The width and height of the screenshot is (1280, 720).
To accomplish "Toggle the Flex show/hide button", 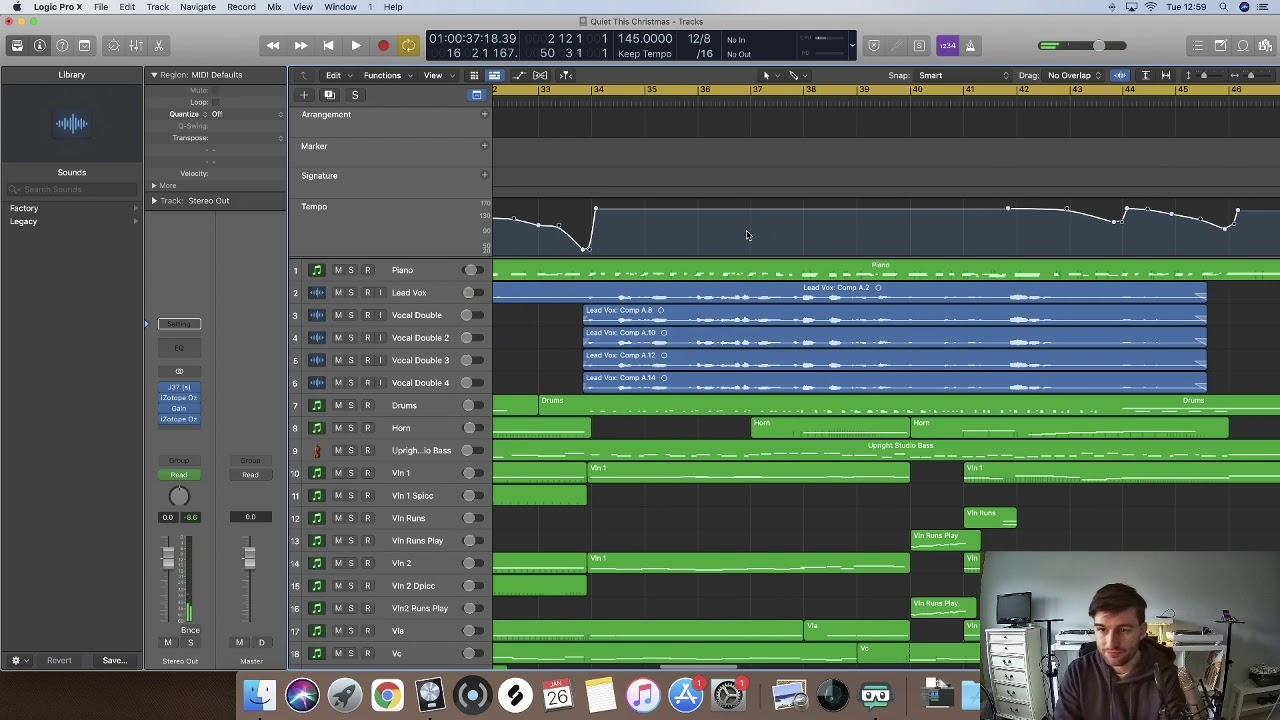I will (540, 75).
